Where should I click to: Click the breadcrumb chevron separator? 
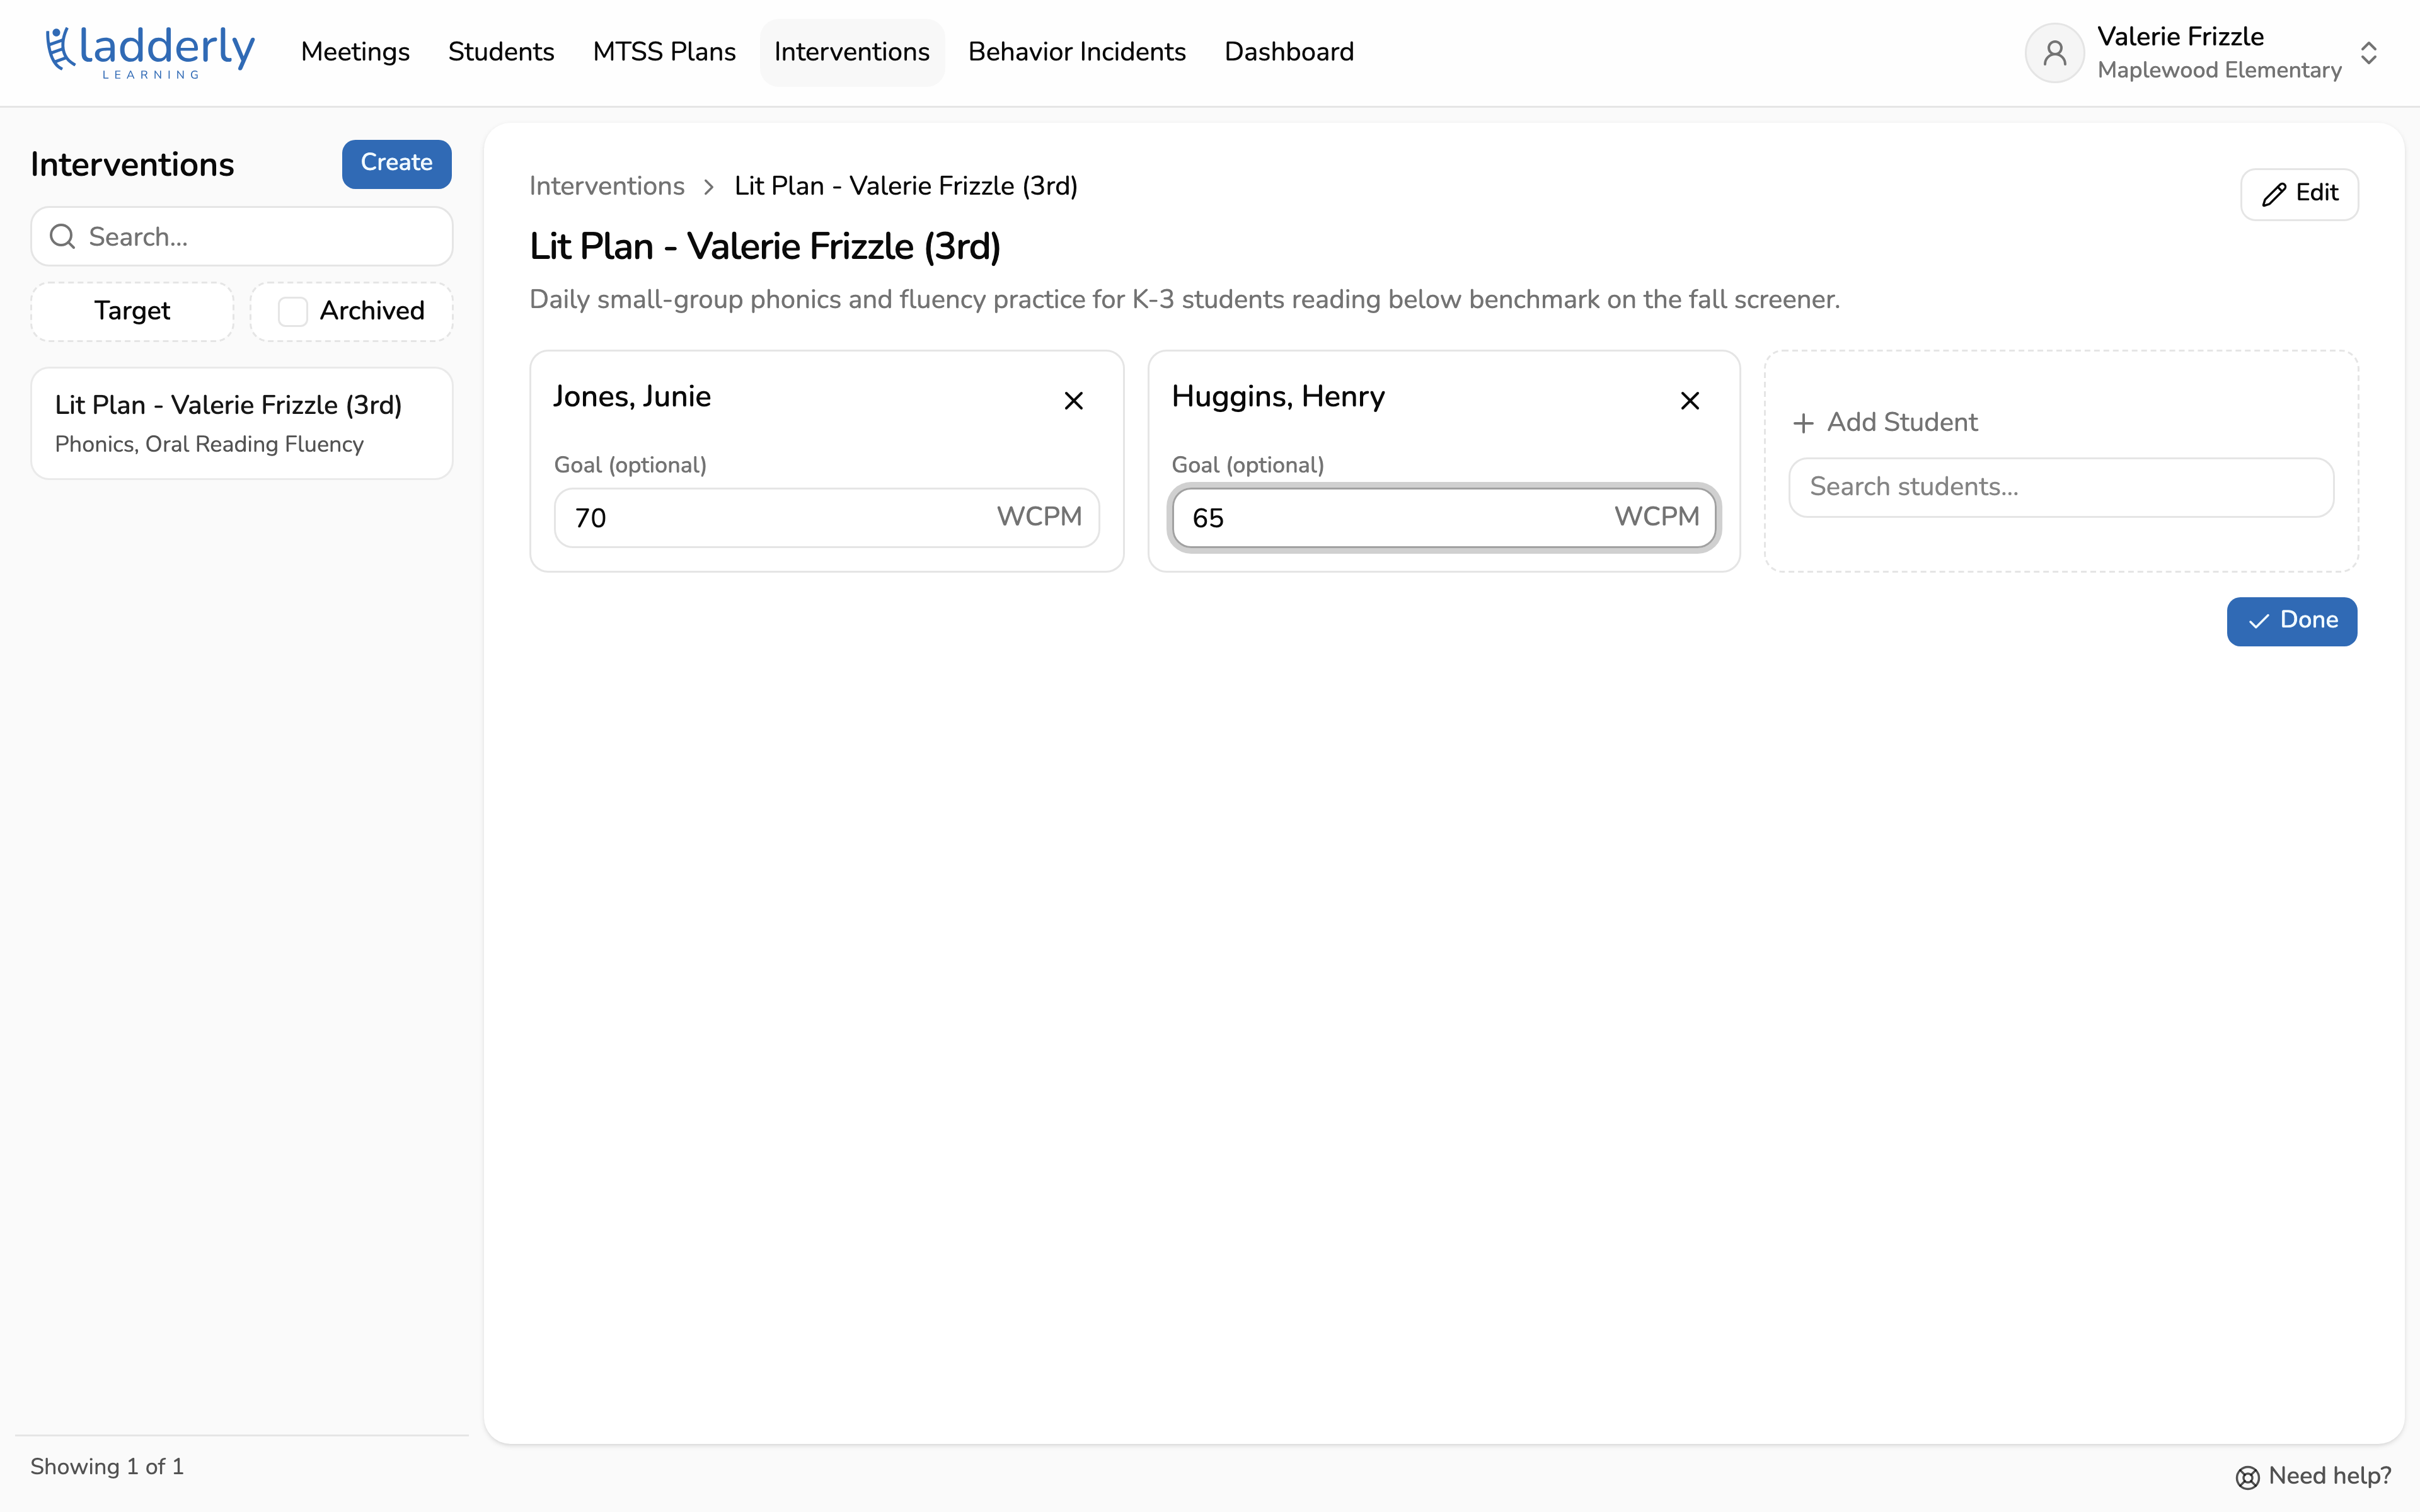pos(709,187)
